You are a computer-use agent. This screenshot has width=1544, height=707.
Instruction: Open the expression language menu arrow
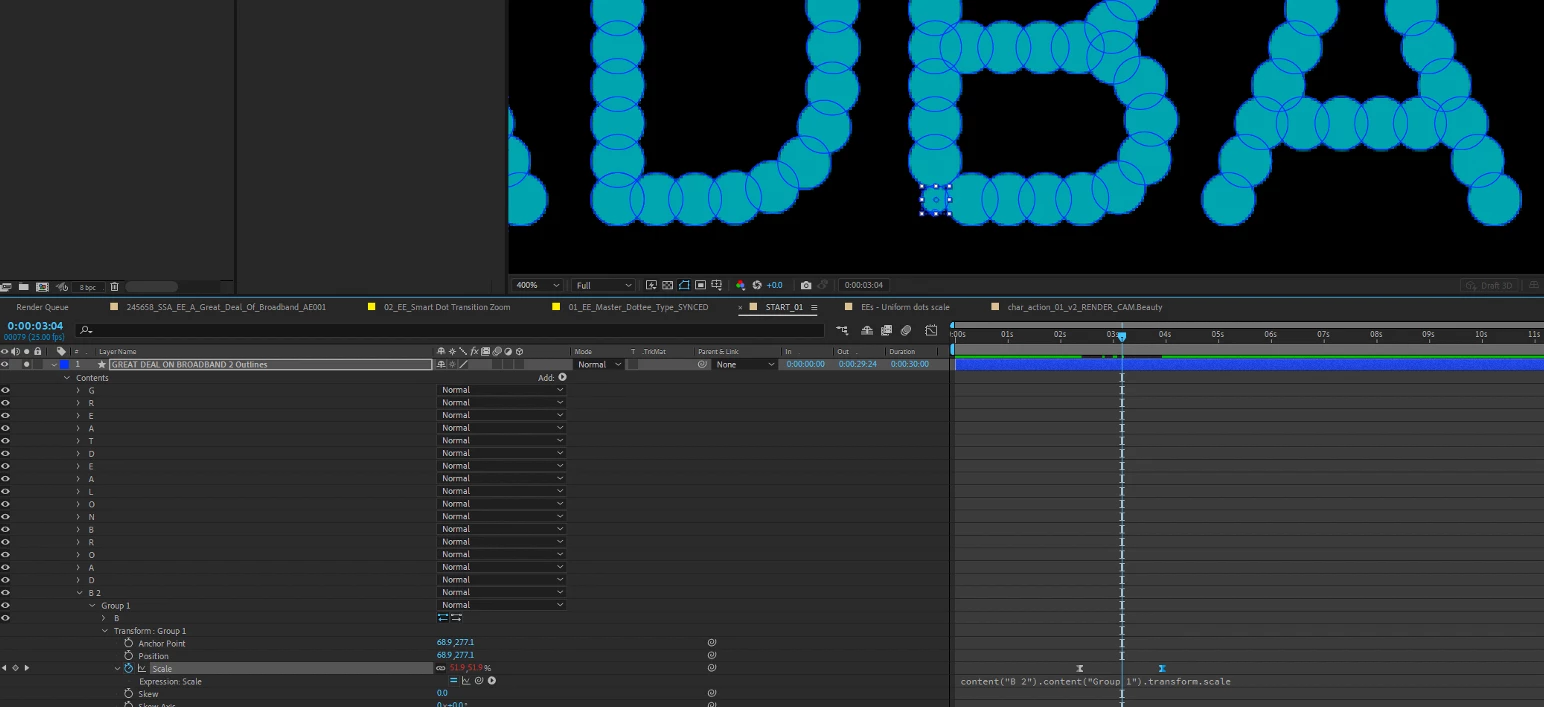pos(492,681)
